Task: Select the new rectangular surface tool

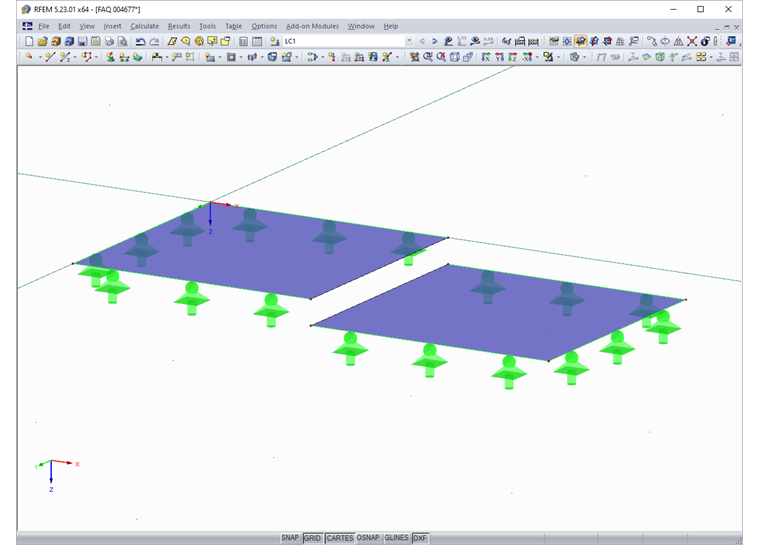Action: (x=210, y=57)
